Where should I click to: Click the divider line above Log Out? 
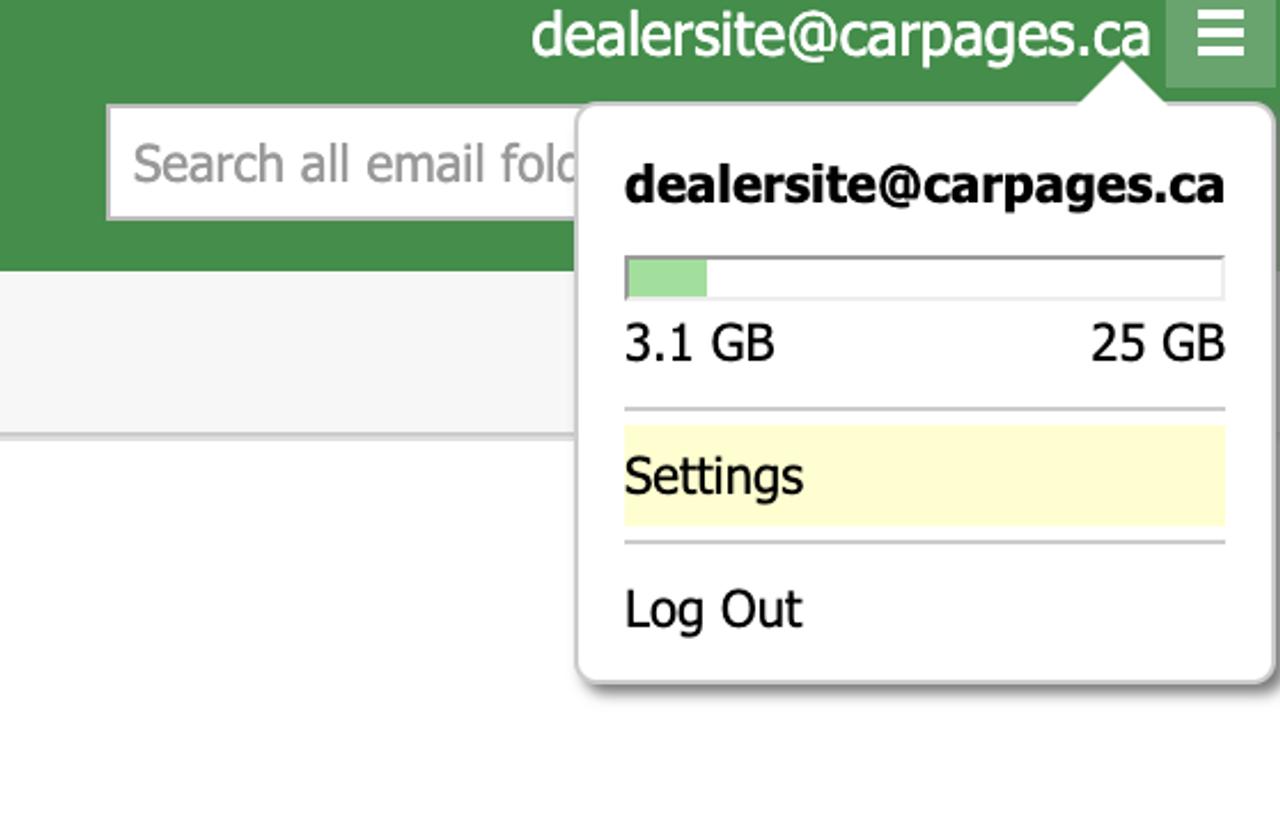pyautogui.click(x=924, y=542)
